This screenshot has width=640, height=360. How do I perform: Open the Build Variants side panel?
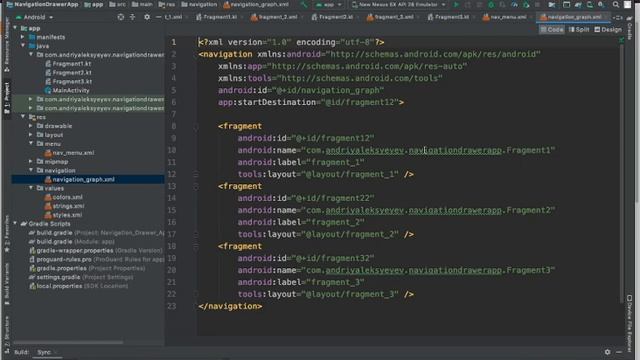coord(7,284)
